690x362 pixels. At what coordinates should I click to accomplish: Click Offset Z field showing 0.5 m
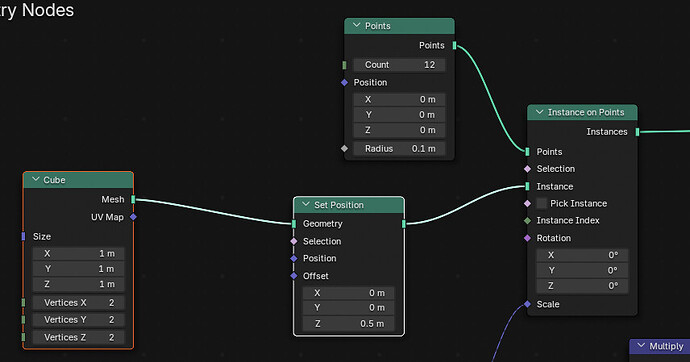coord(349,324)
